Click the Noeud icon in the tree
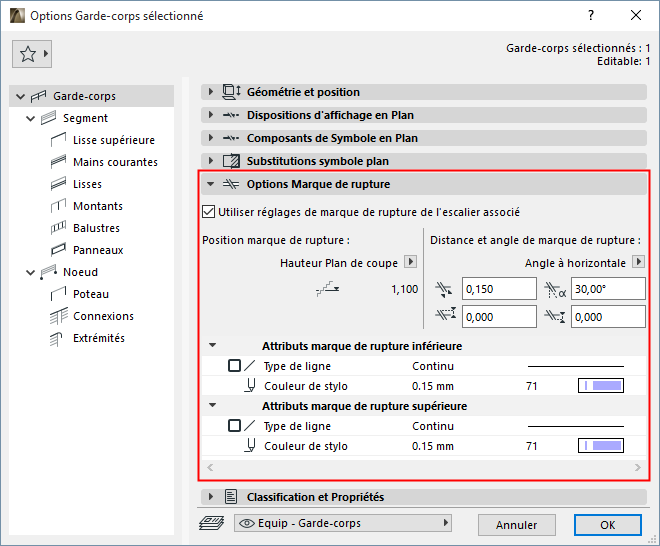Image resolution: width=660 pixels, height=546 pixels. click(x=48, y=272)
